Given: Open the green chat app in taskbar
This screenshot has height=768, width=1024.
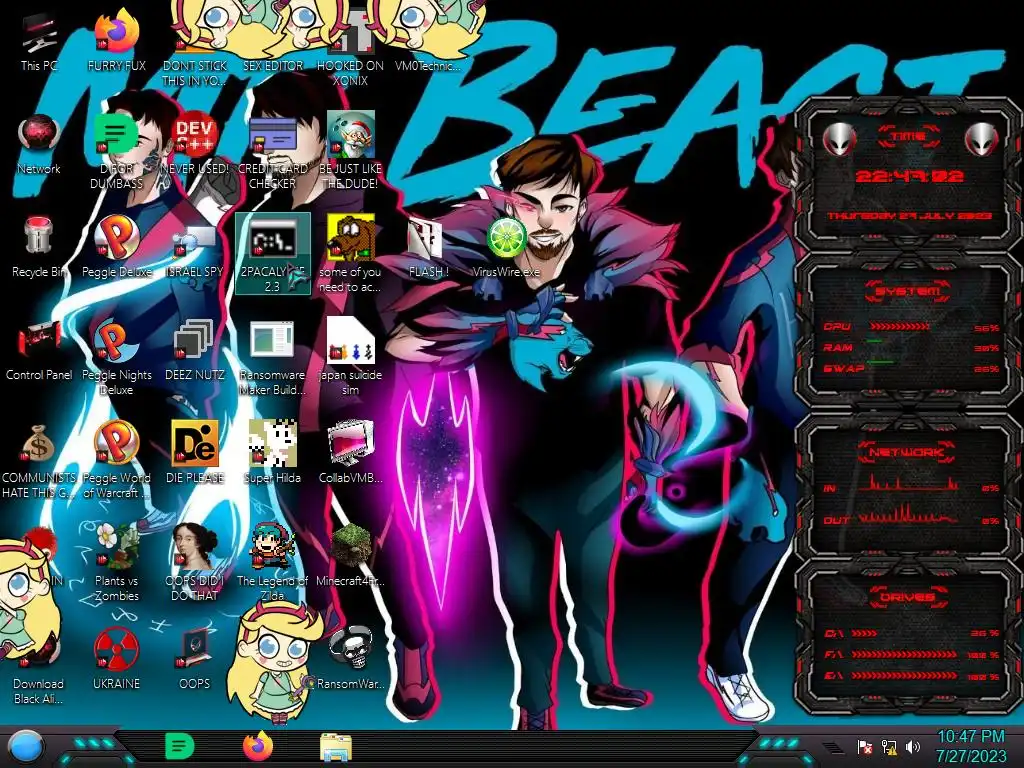Looking at the screenshot, I should (180, 746).
